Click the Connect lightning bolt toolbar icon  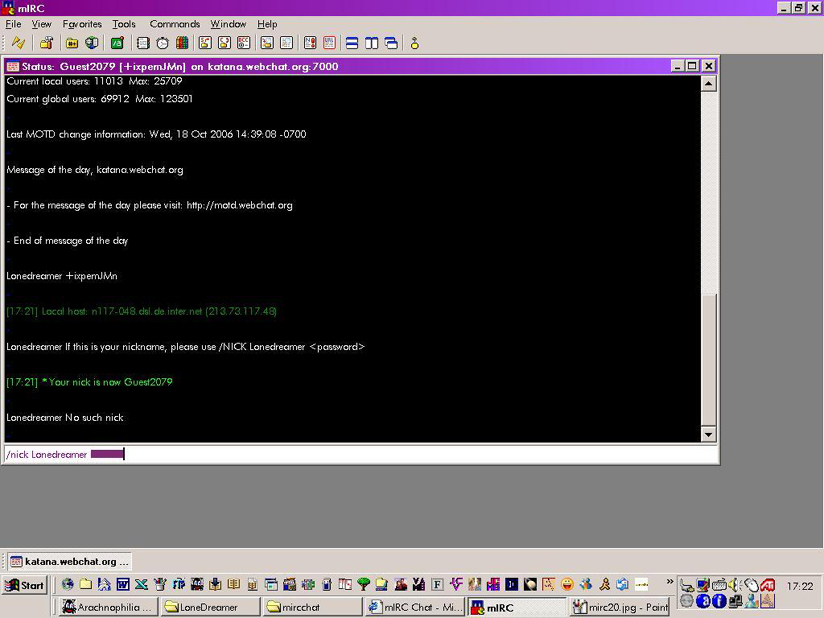(18, 43)
